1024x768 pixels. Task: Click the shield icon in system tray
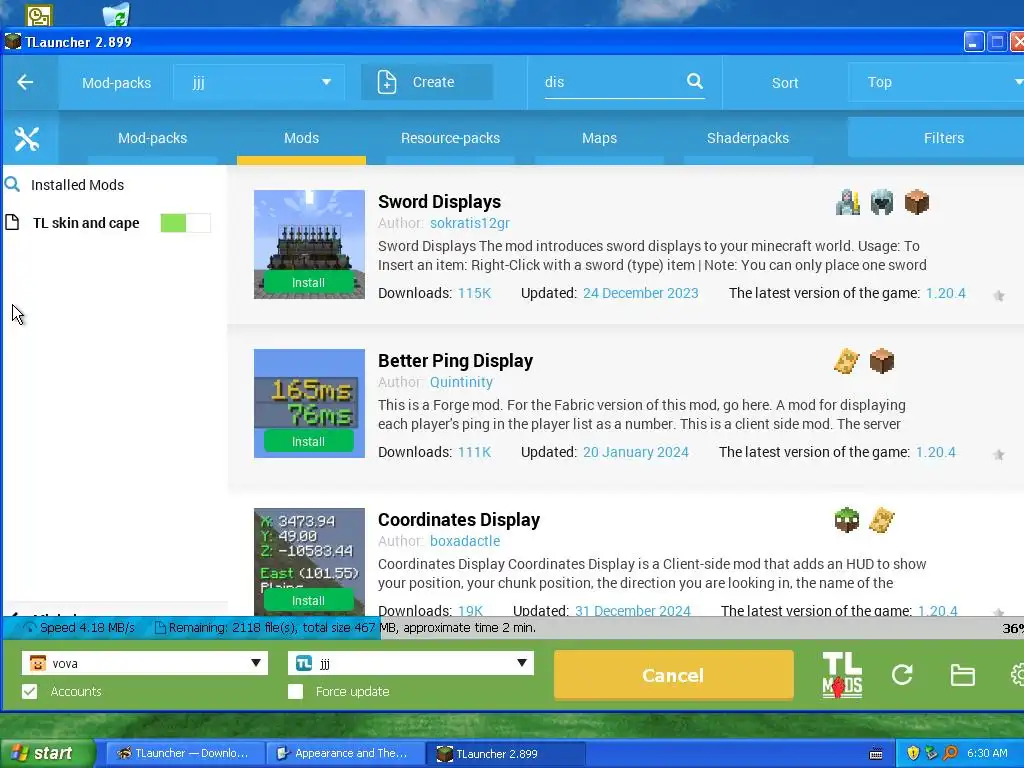[913, 753]
